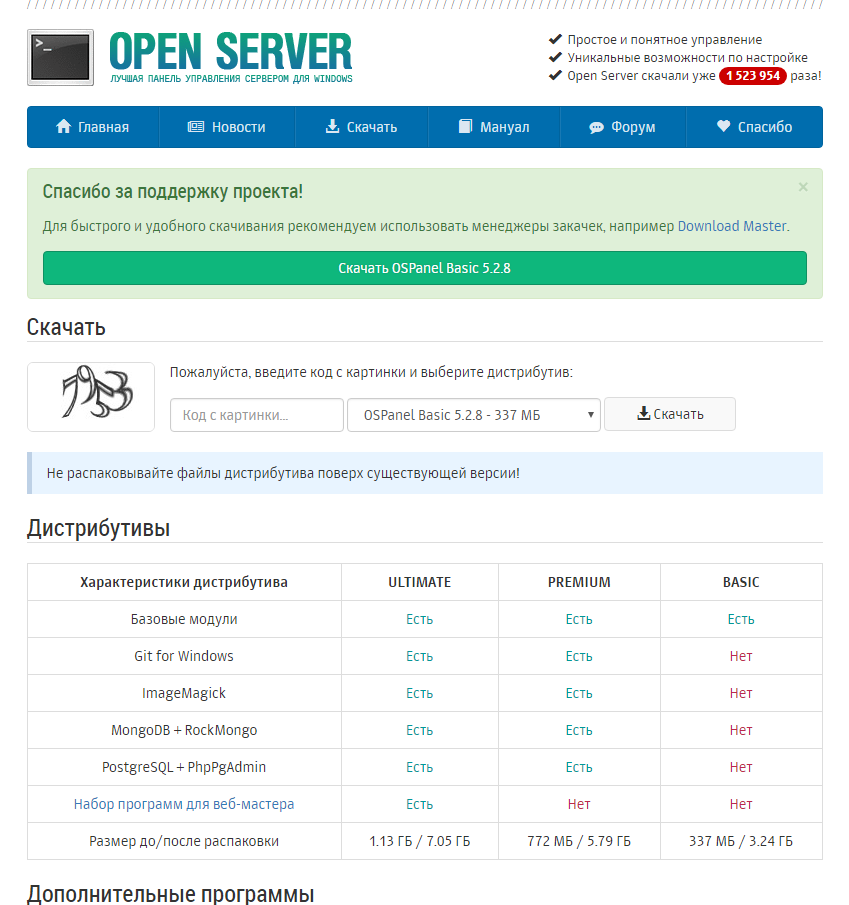This screenshot has height=905, width=849.
Task: Click the Скачать button next to dropdown
Action: coord(670,414)
